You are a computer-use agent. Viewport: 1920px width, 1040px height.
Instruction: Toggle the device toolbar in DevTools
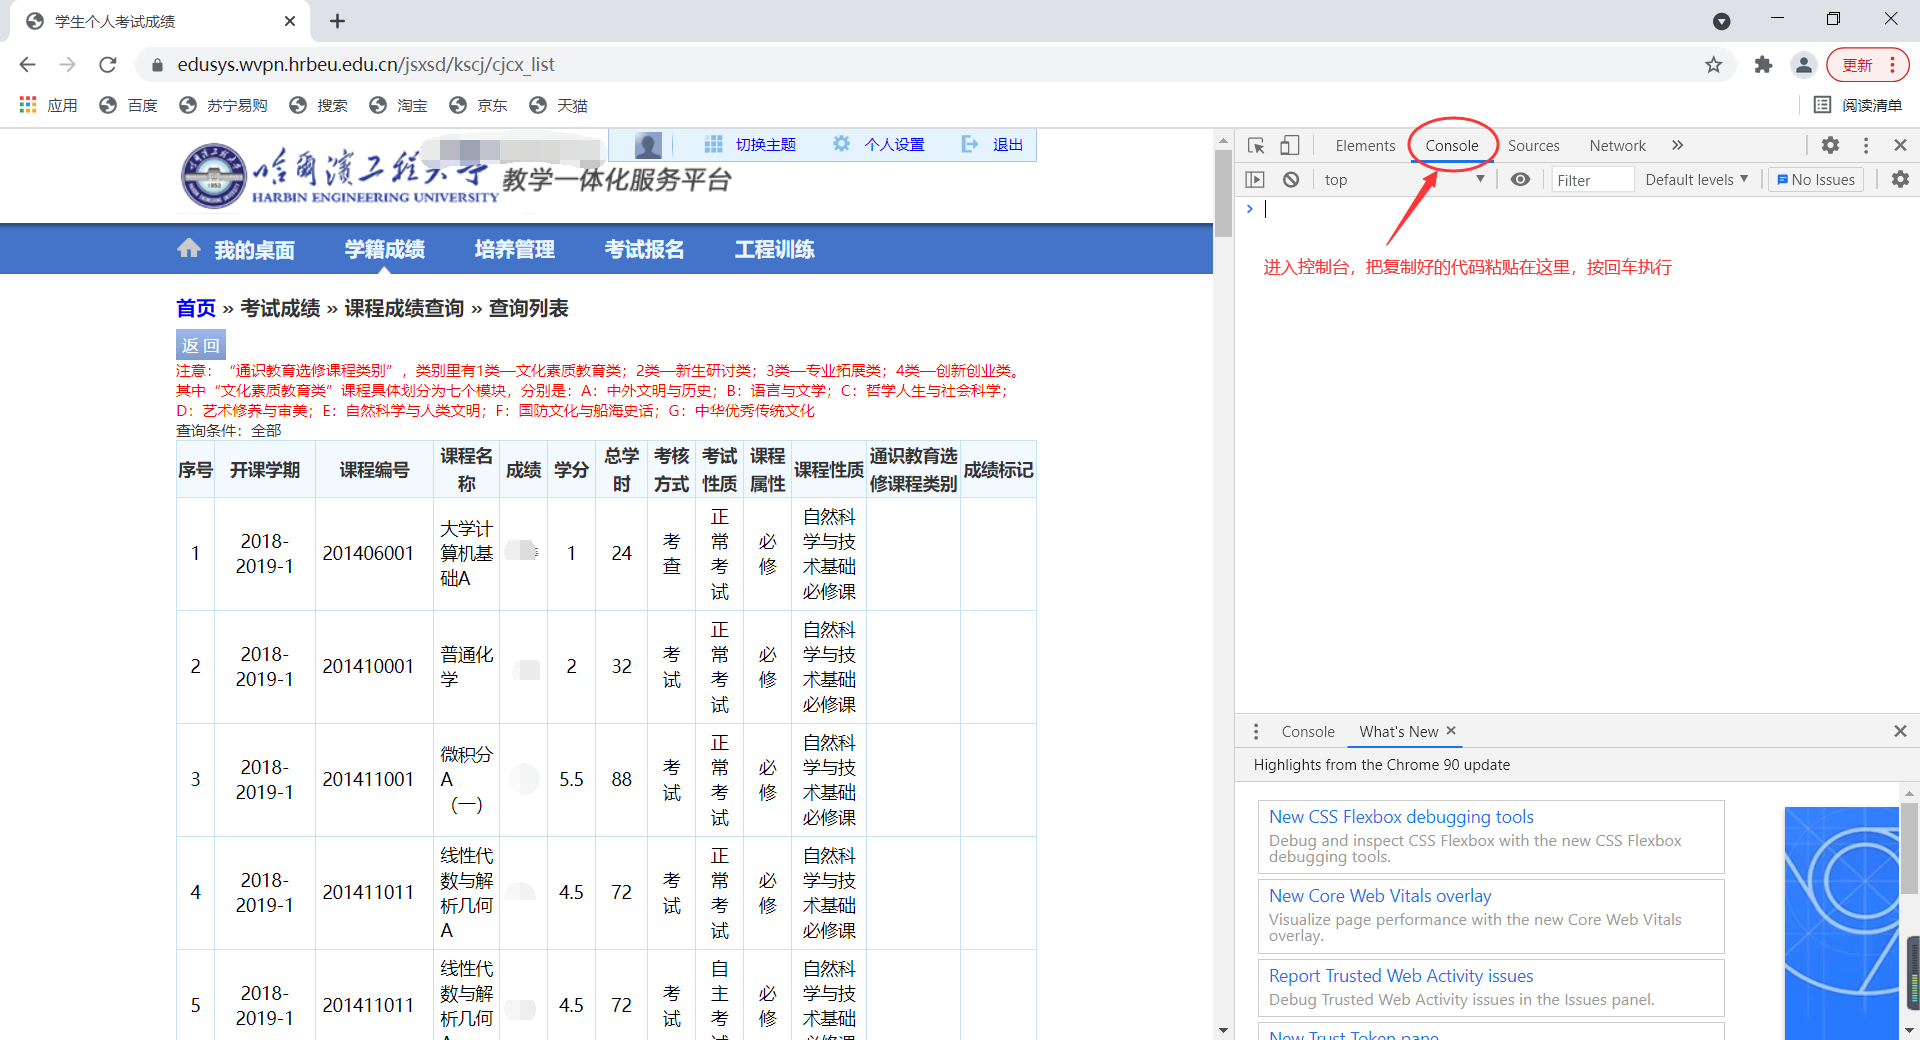(x=1289, y=145)
